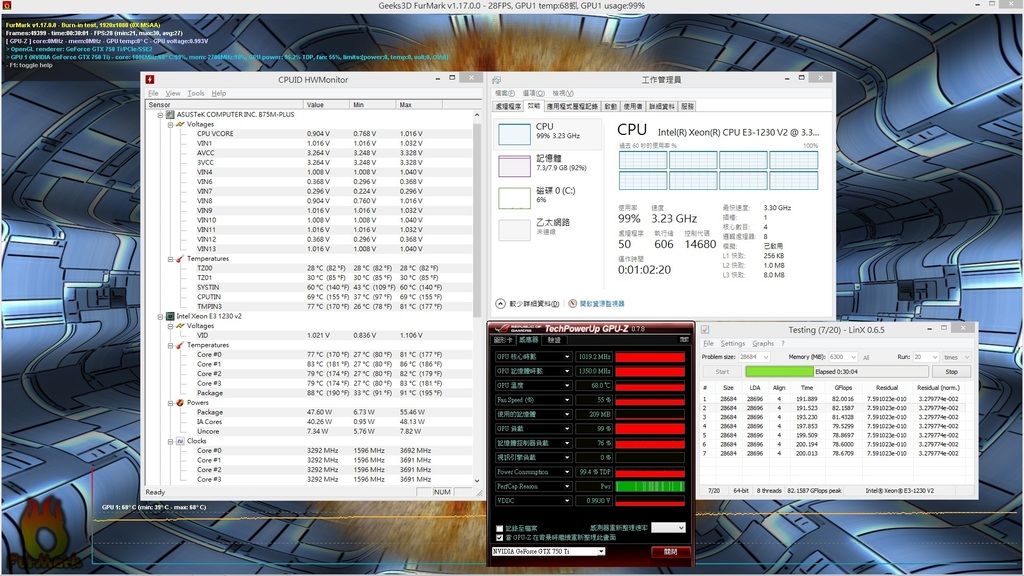Viewport: 1024px width, 576px height.
Task: Open the Graphs menu in LinX
Action: 763,344
